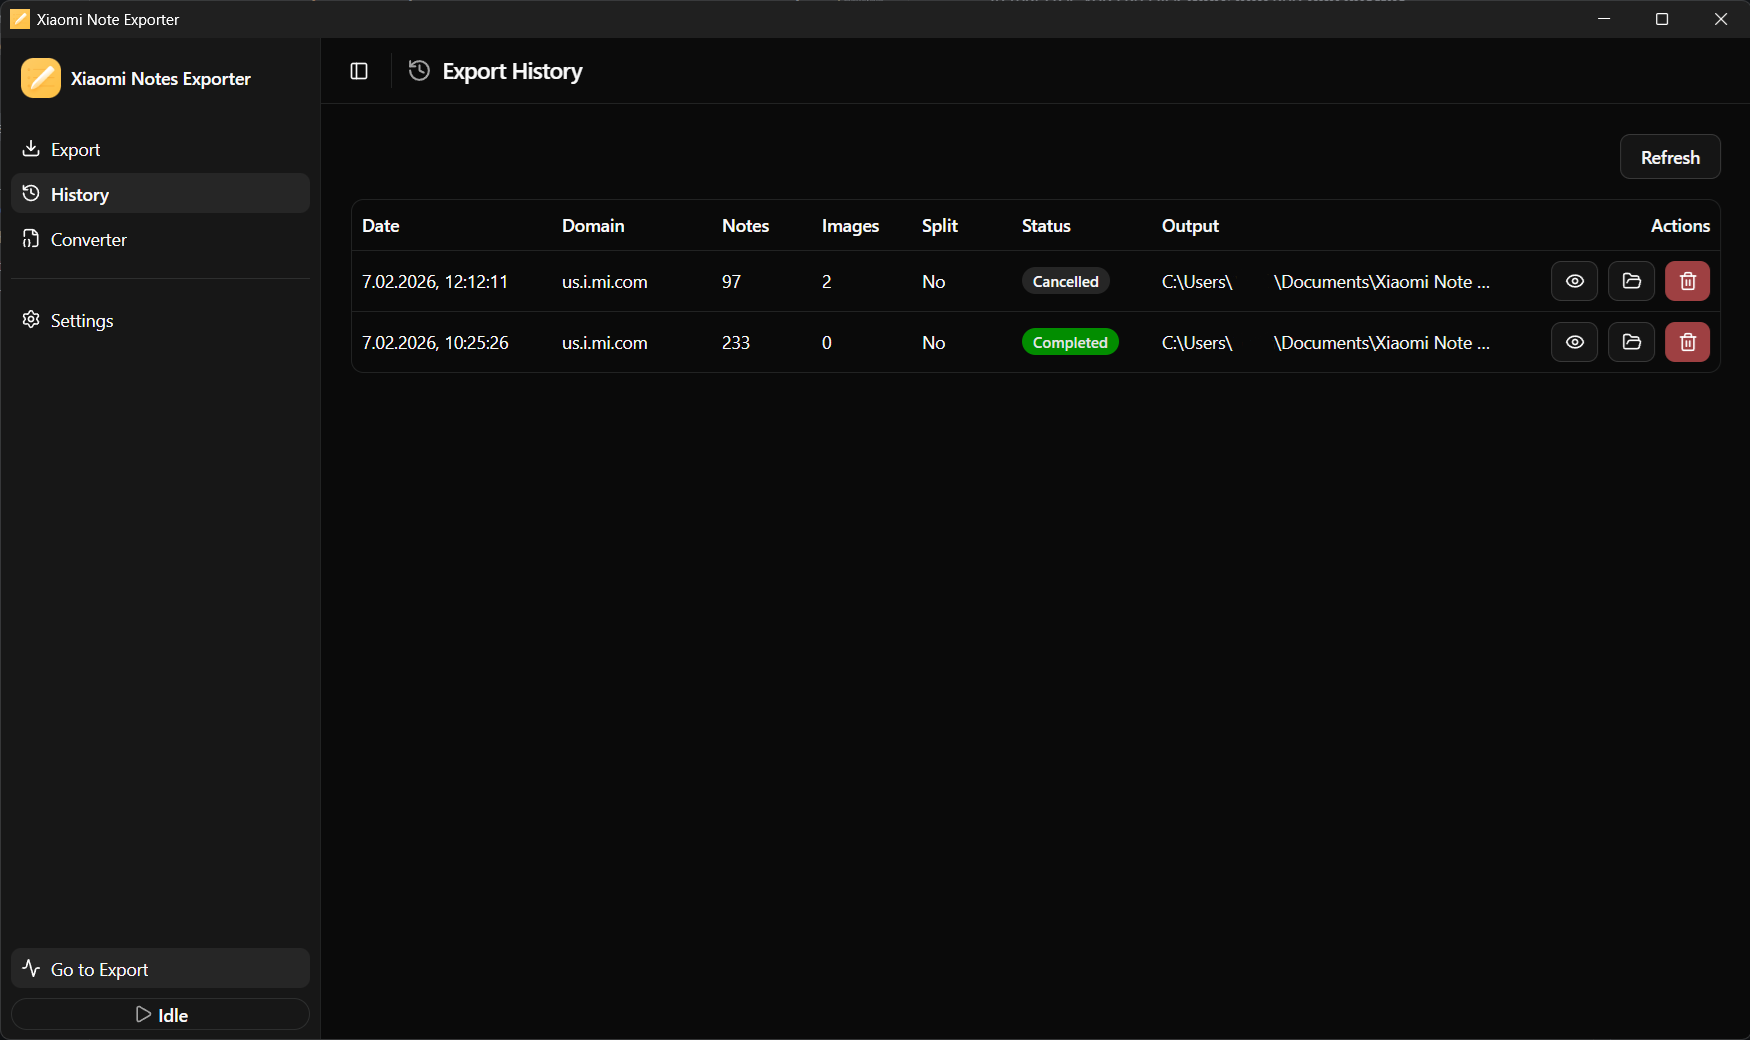
Task: Refresh the export history list
Action: click(1670, 157)
